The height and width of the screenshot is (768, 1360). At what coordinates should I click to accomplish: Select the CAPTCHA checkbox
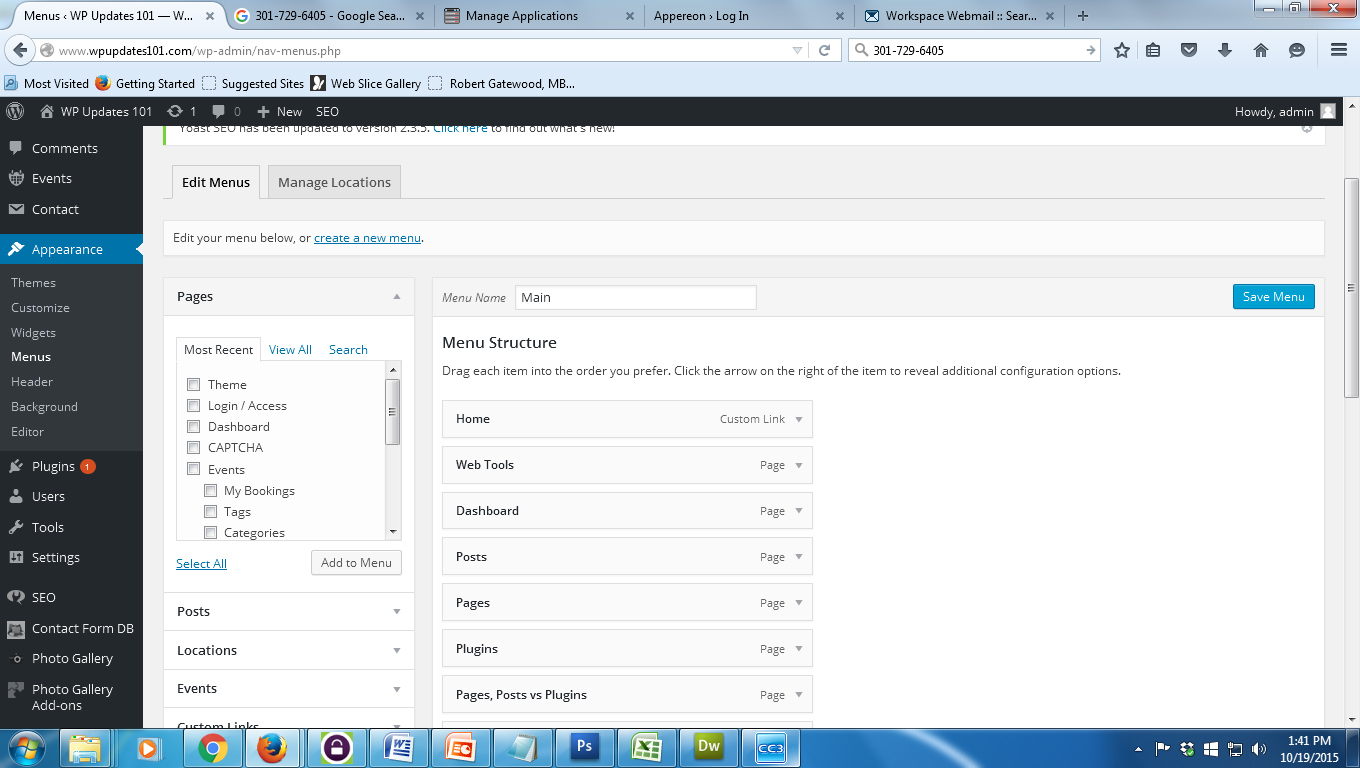pos(193,447)
